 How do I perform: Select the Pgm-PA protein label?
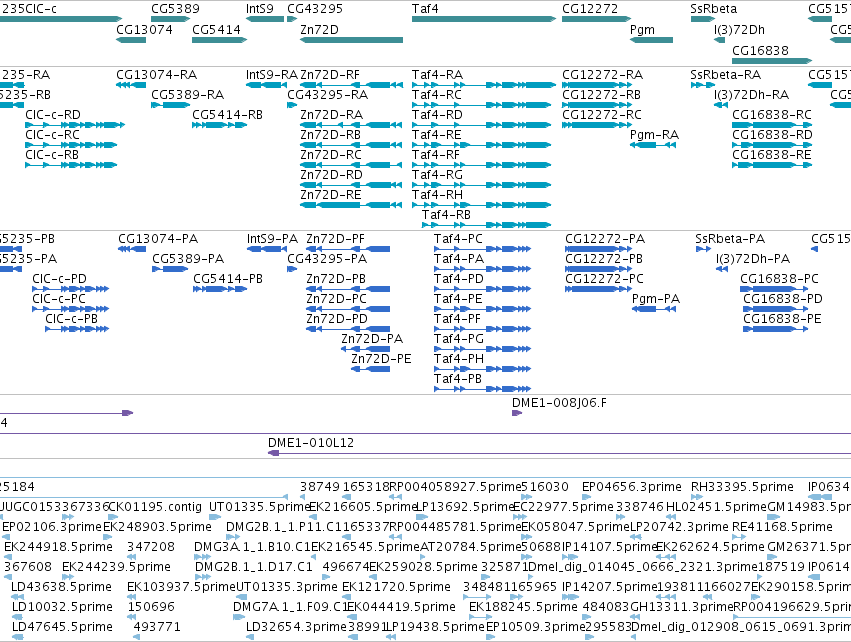pyautogui.click(x=656, y=298)
